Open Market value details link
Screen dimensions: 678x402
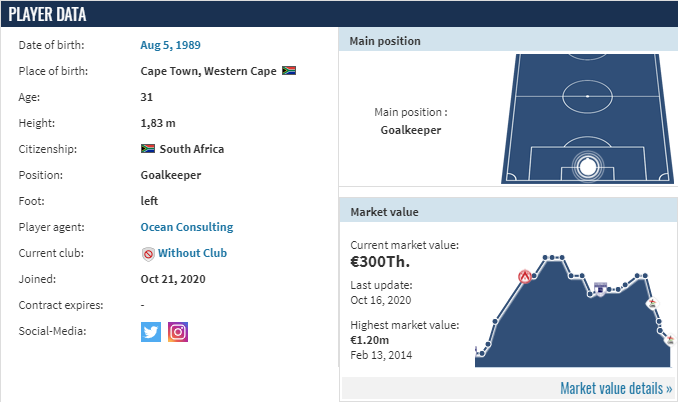pyautogui.click(x=616, y=388)
